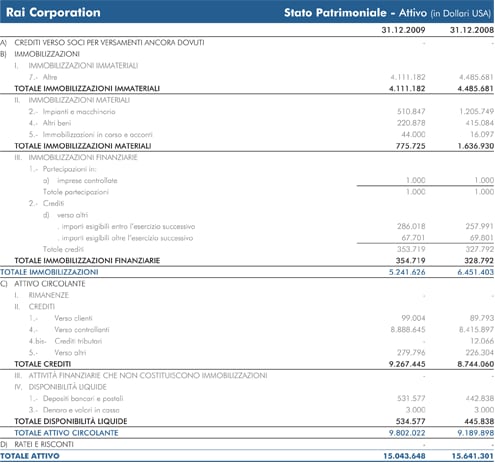This screenshot has width=495, height=467.
Task: Click the Totale Disponibilità Liquide label
Action: click(71, 421)
